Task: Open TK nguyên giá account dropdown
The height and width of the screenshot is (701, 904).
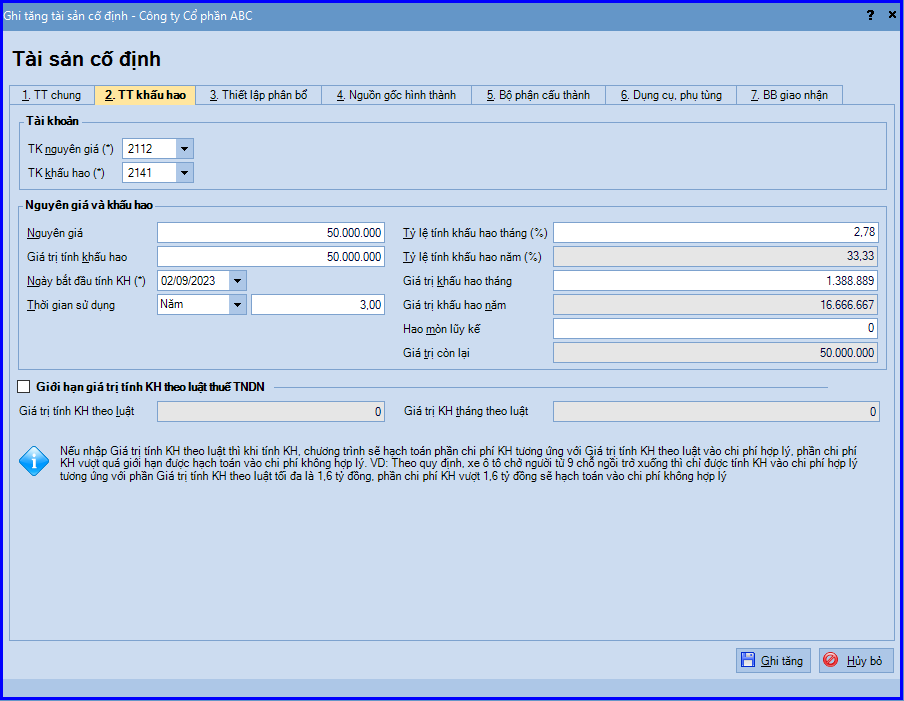Action: pyautogui.click(x=184, y=149)
